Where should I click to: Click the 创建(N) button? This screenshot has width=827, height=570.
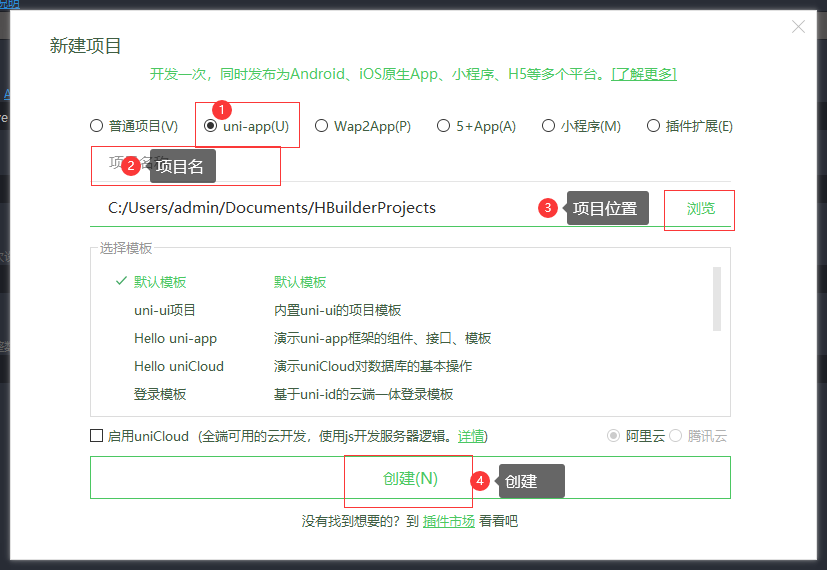click(410, 478)
